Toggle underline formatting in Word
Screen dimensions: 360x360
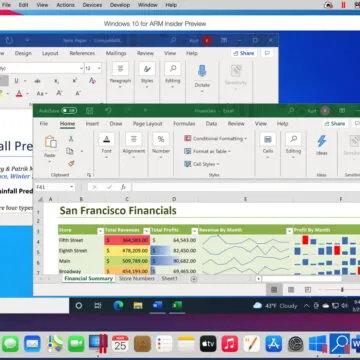16,81
